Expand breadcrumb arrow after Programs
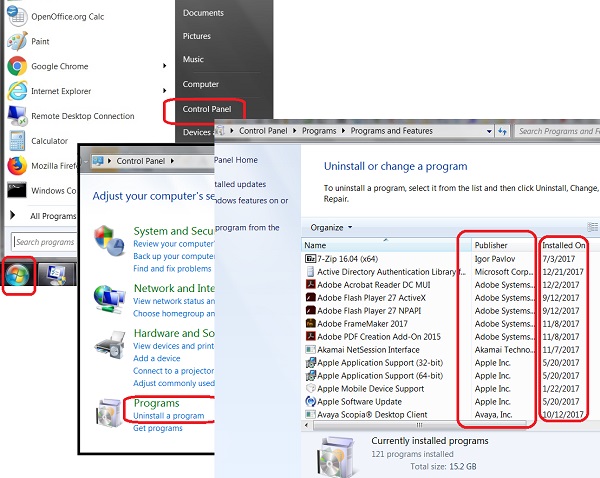Viewport: 600px width, 478px height. click(343, 131)
